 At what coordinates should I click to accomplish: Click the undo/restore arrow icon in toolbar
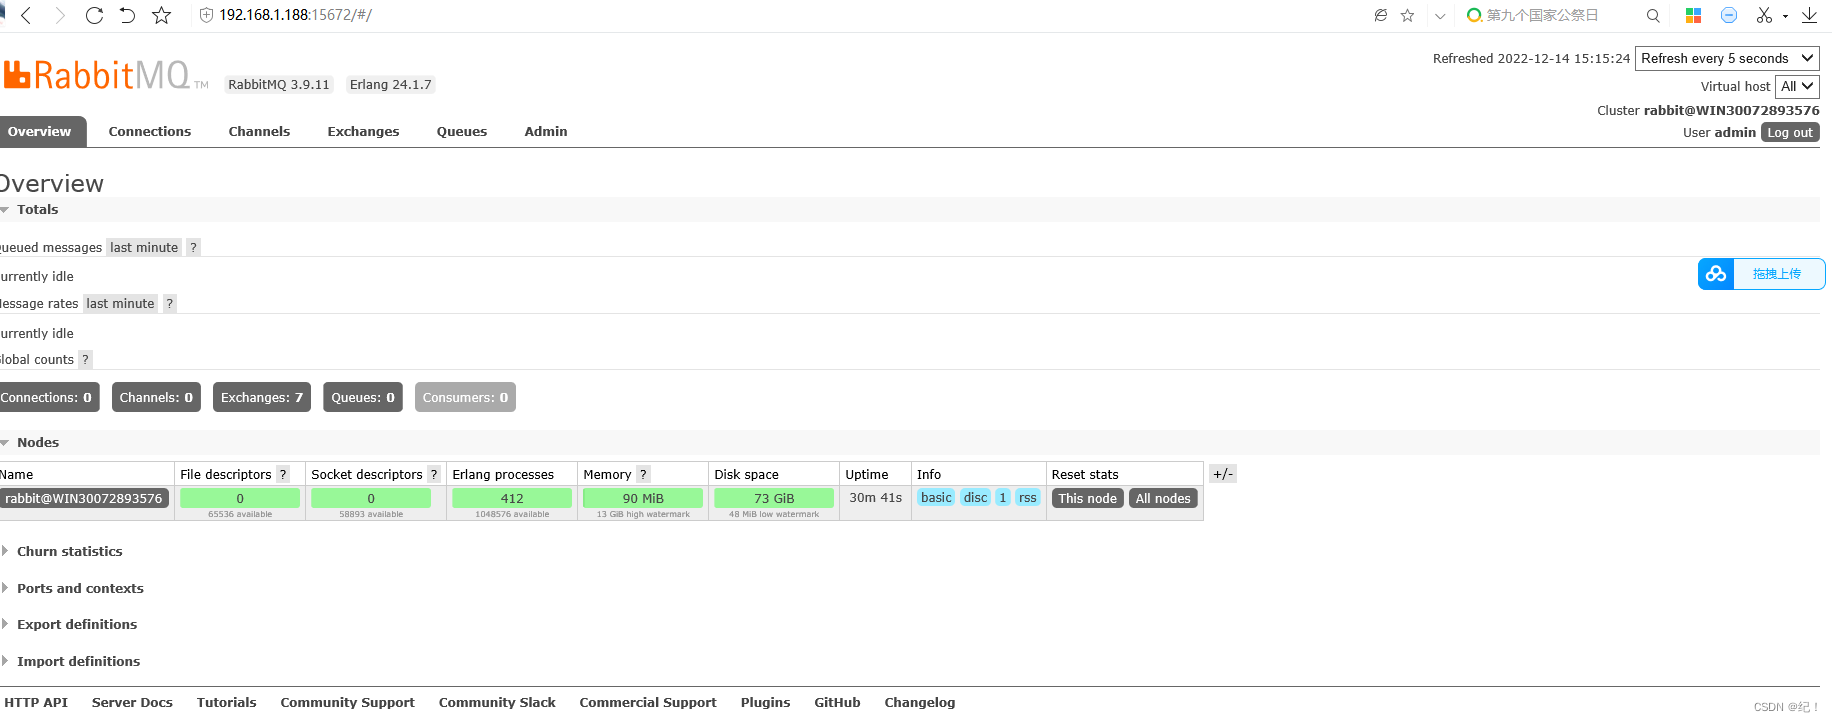coord(127,15)
